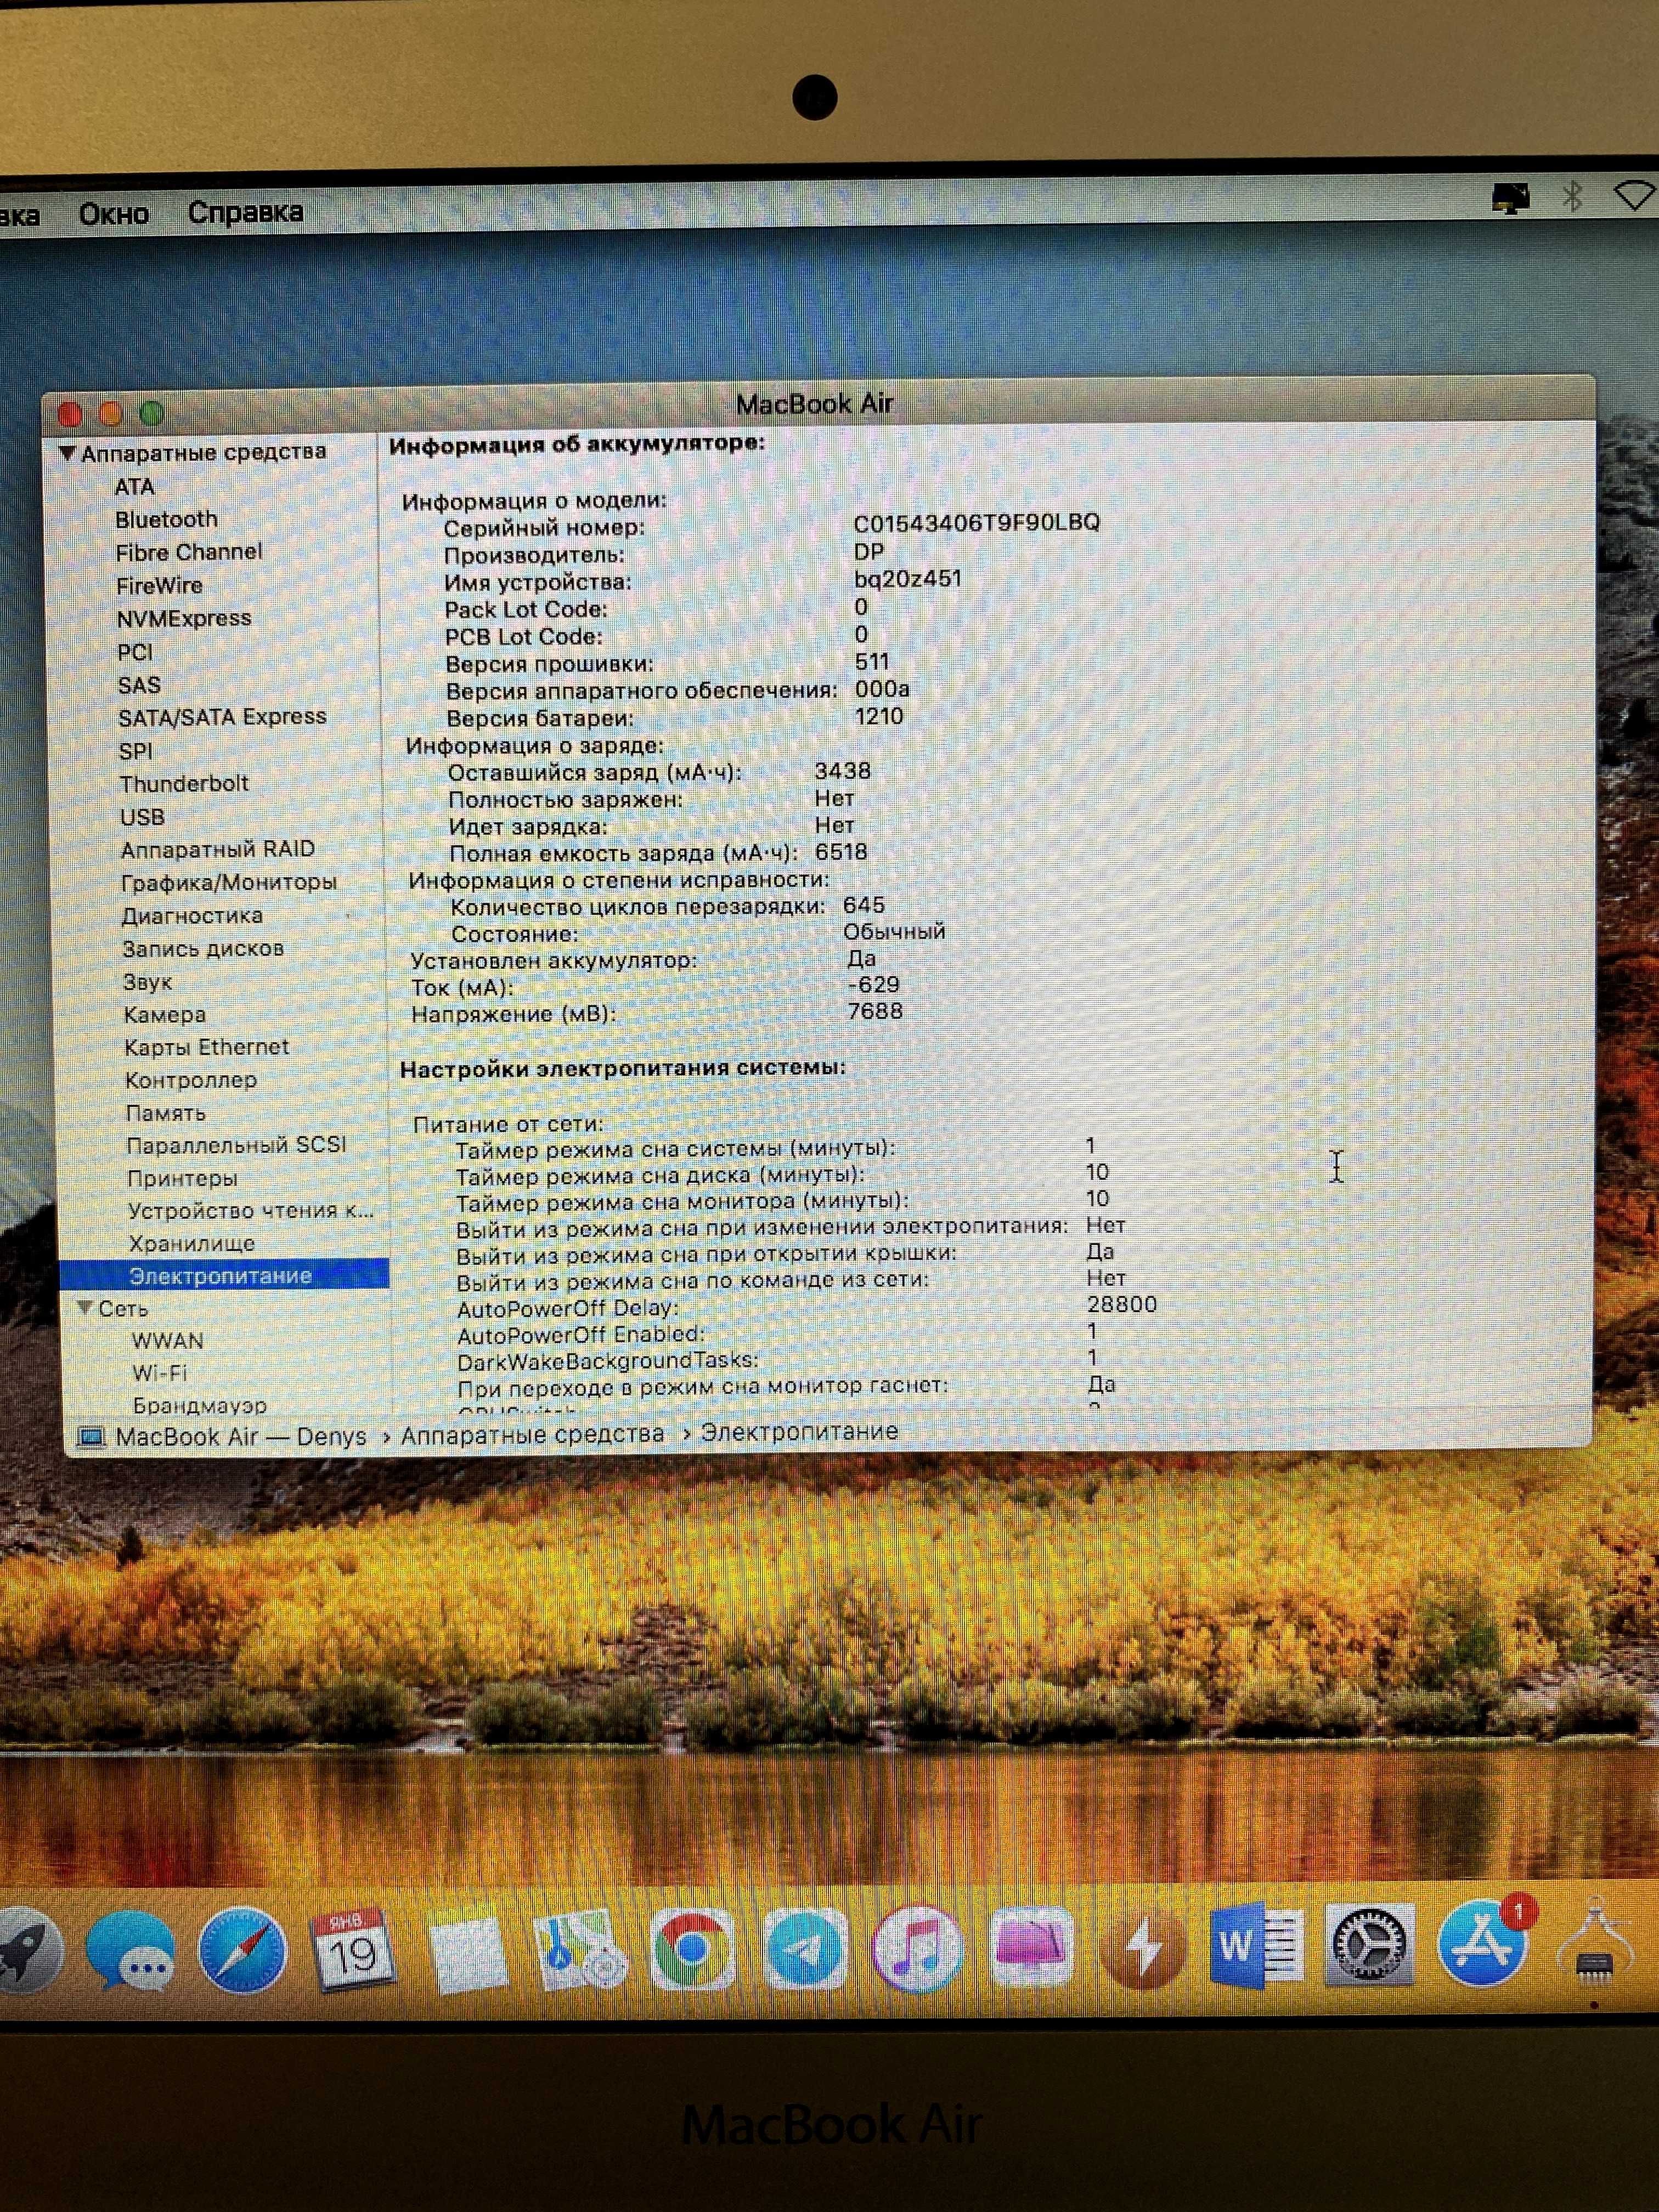1659x2212 pixels.
Task: Click Электропитание in the path bar
Action: 799,1431
